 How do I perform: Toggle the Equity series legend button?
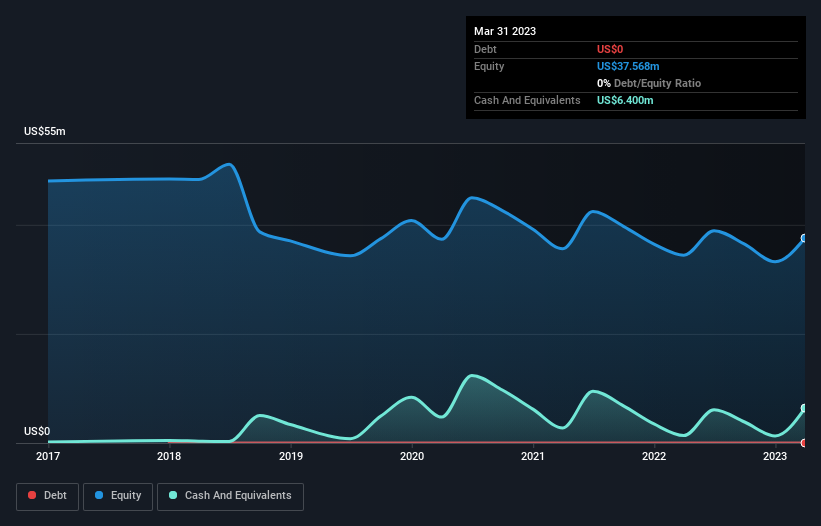118,496
